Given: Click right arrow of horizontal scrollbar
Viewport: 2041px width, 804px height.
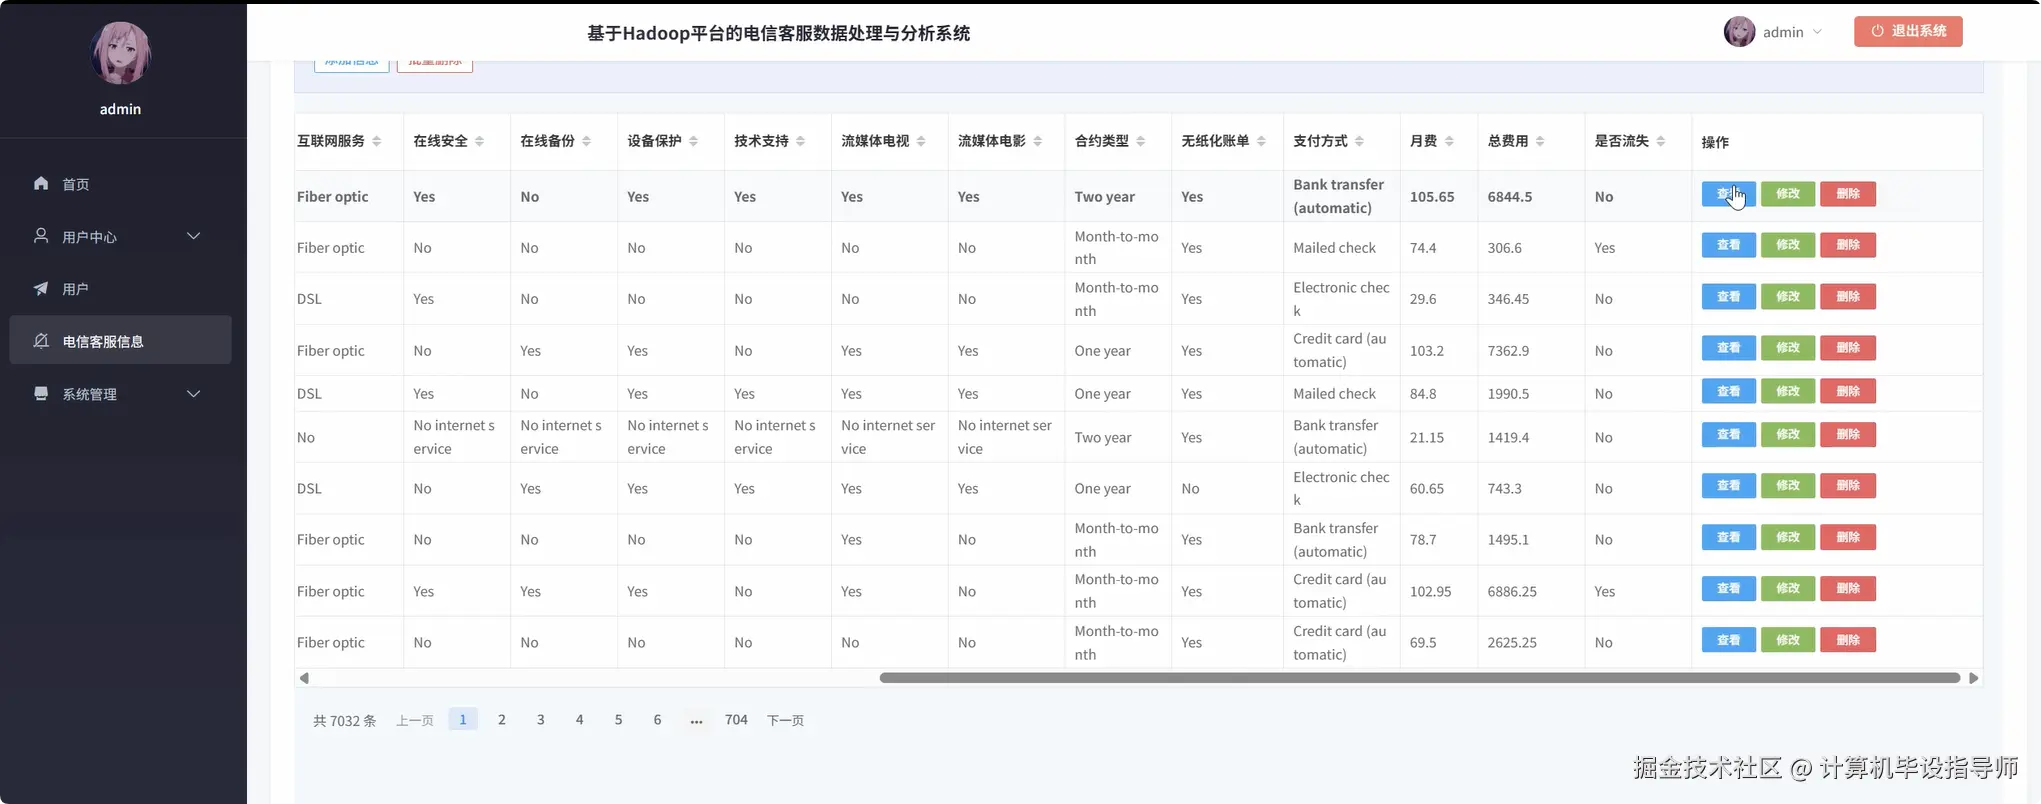Looking at the screenshot, I should [1973, 678].
